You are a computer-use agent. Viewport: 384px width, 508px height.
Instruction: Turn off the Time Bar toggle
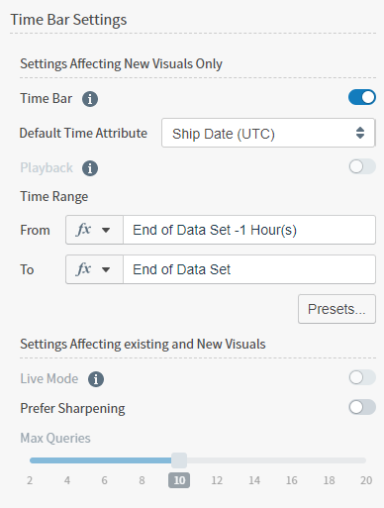pyautogui.click(x=362, y=97)
